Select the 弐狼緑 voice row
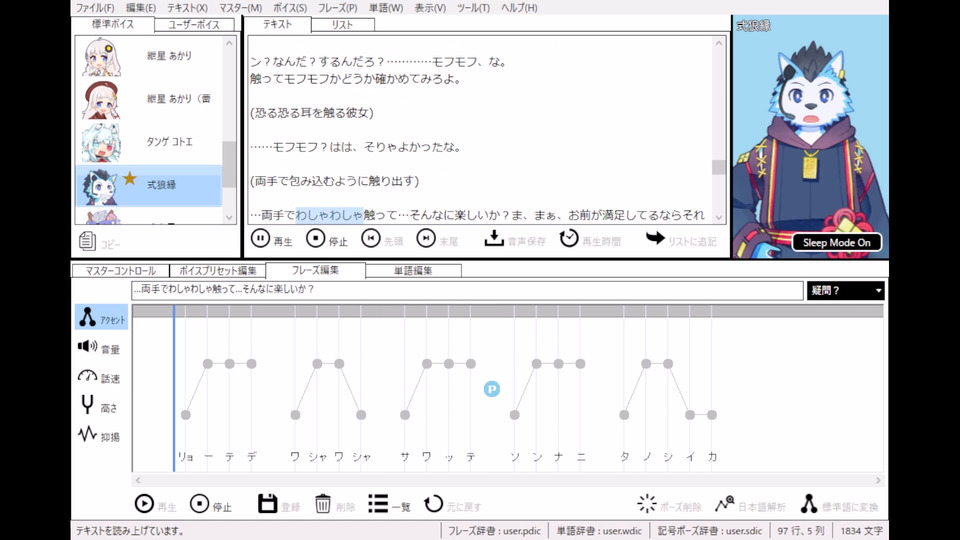 pyautogui.click(x=149, y=185)
